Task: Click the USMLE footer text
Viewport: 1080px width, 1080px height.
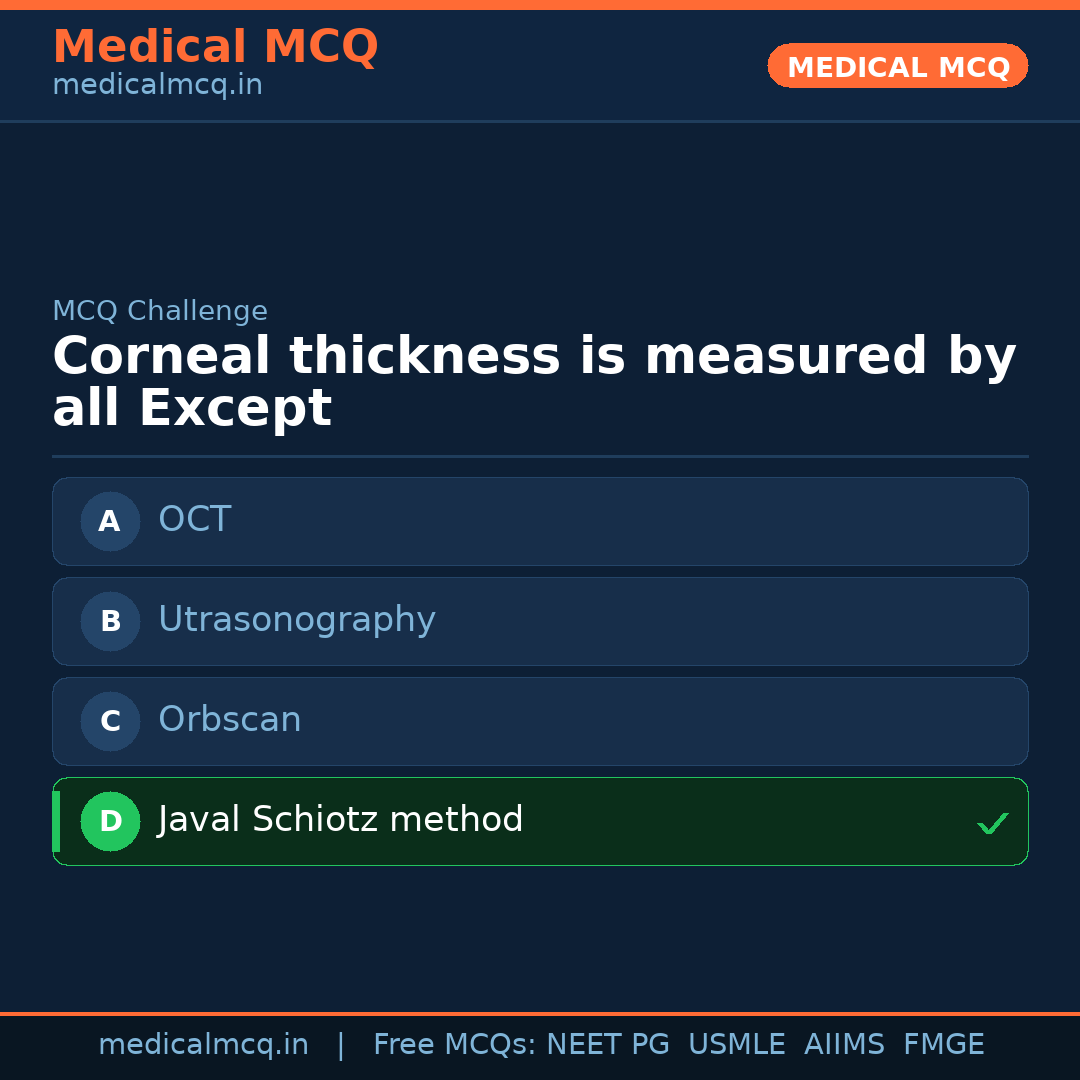Action: (x=736, y=1045)
